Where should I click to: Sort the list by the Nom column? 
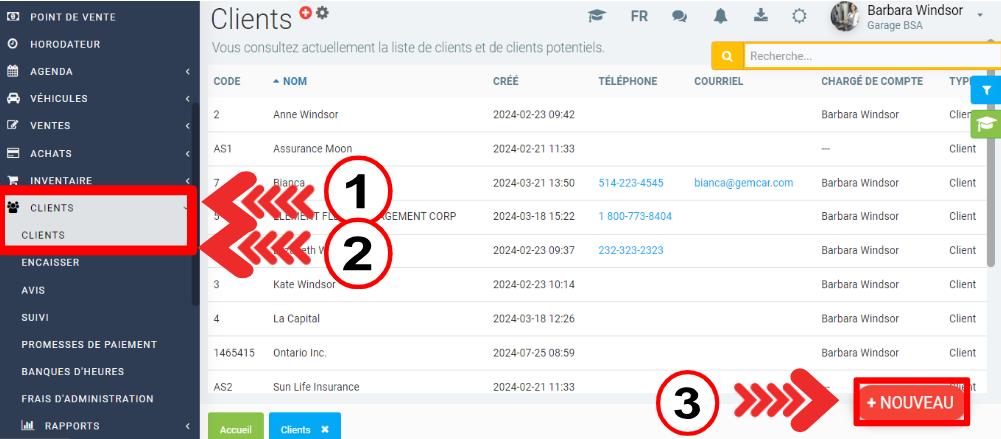(294, 81)
